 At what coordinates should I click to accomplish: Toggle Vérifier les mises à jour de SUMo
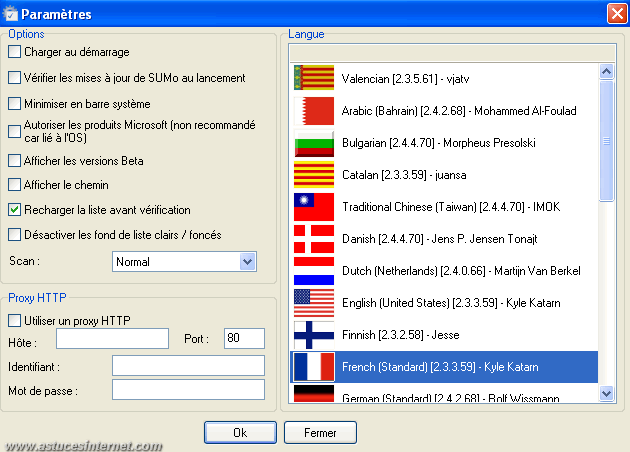pos(14,78)
